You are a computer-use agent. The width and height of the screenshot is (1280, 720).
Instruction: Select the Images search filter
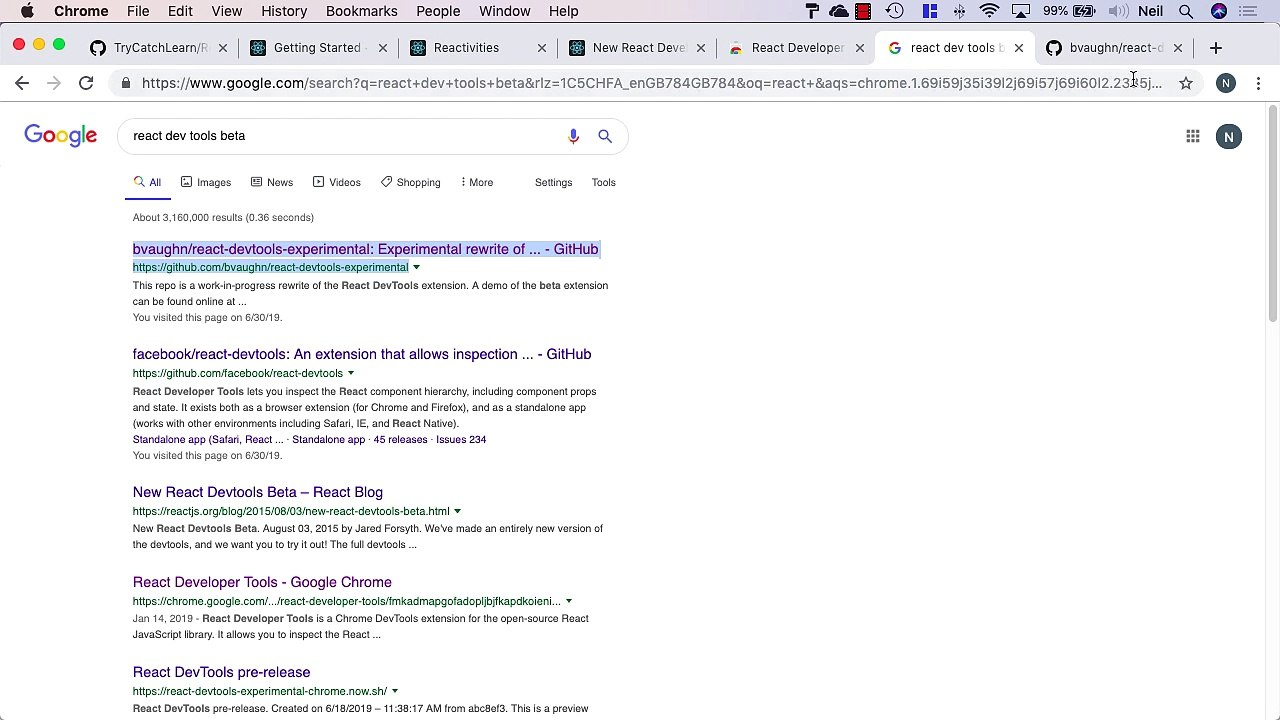click(x=206, y=182)
